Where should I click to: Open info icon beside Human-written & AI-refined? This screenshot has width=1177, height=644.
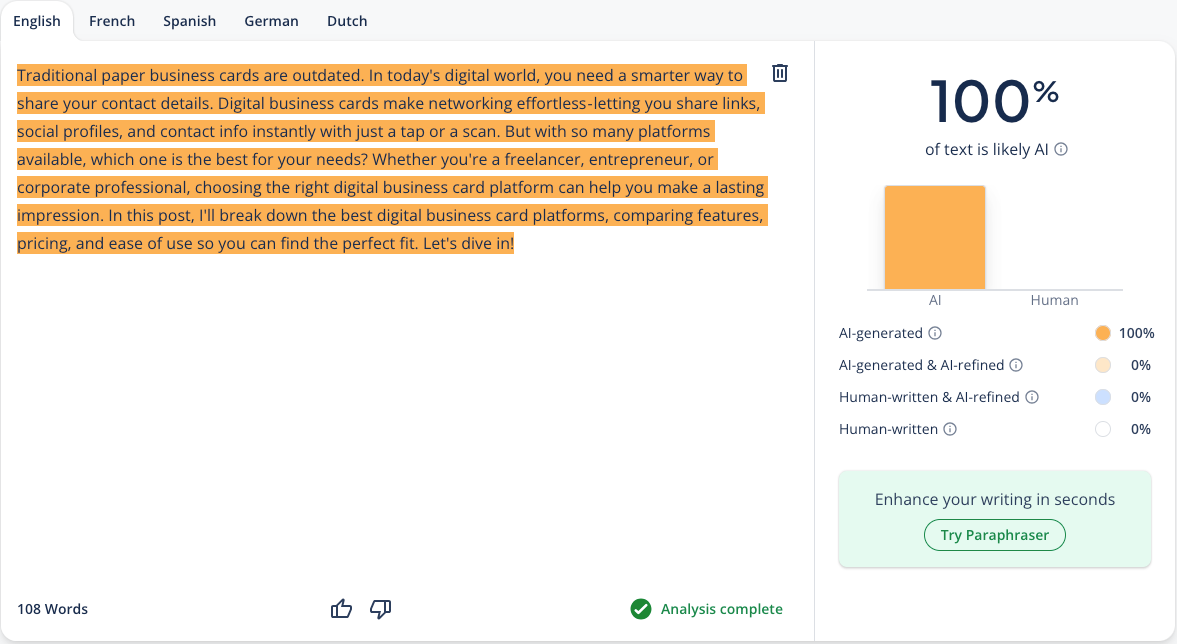click(1032, 397)
